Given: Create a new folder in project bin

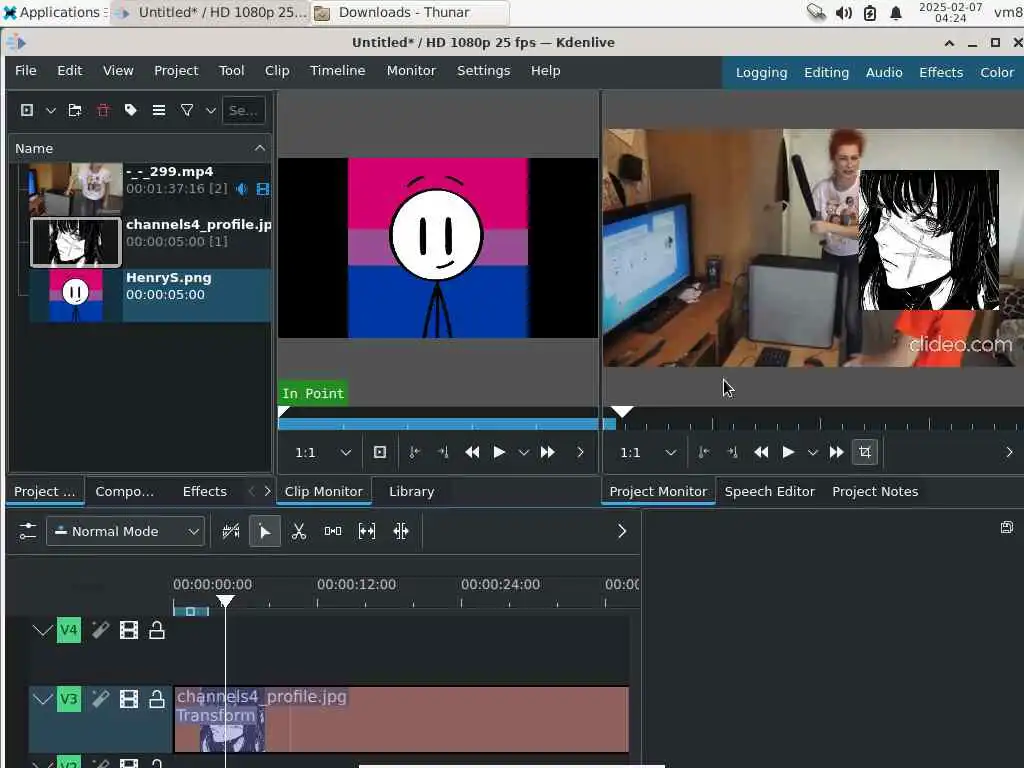Looking at the screenshot, I should [75, 110].
